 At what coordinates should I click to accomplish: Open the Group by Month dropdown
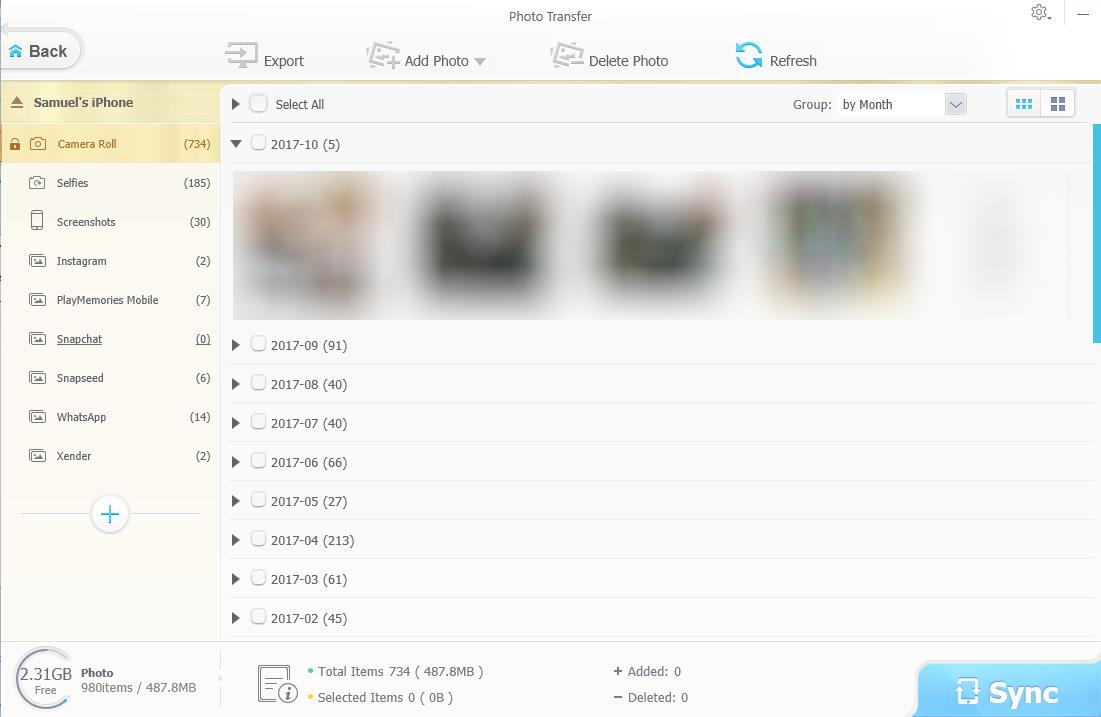[955, 105]
